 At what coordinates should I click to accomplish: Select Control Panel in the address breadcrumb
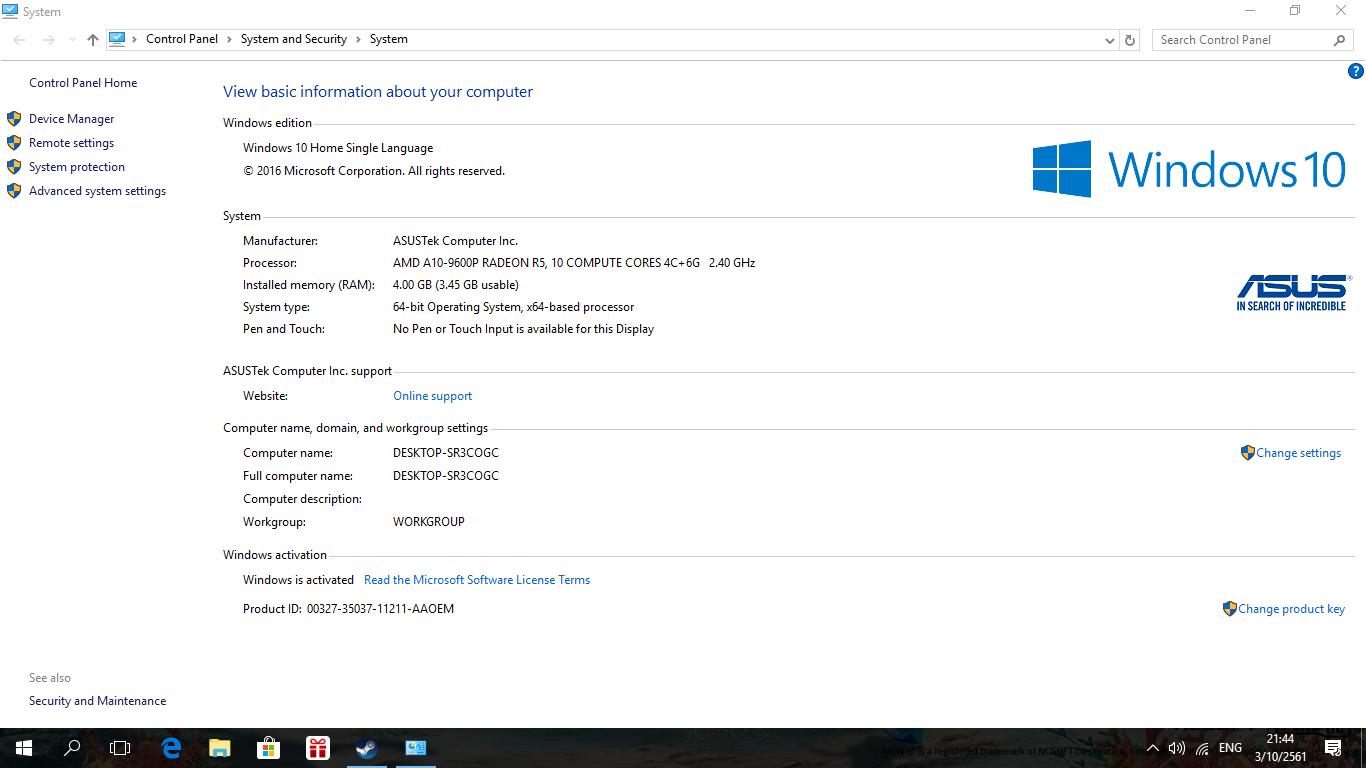pyautogui.click(x=182, y=39)
